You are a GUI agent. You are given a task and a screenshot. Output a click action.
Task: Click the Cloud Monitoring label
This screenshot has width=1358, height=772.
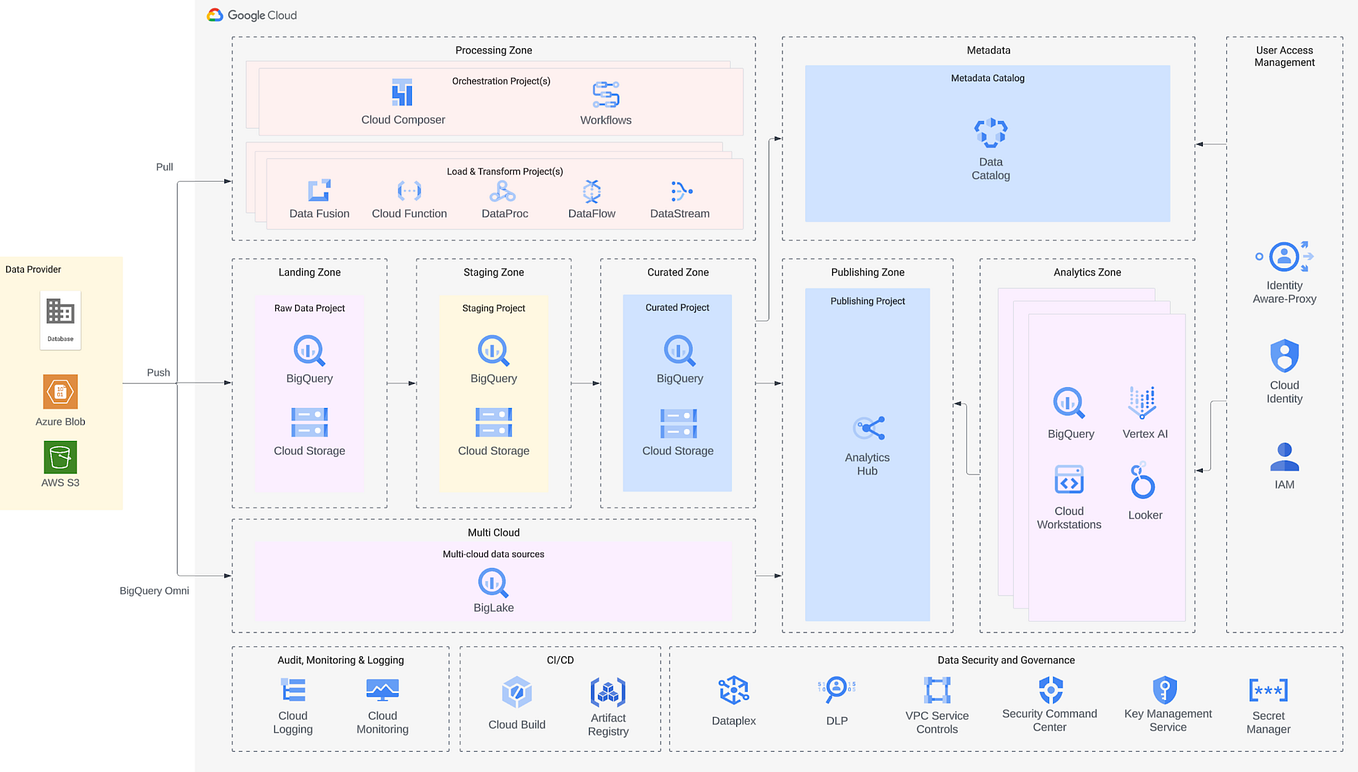[x=382, y=722]
